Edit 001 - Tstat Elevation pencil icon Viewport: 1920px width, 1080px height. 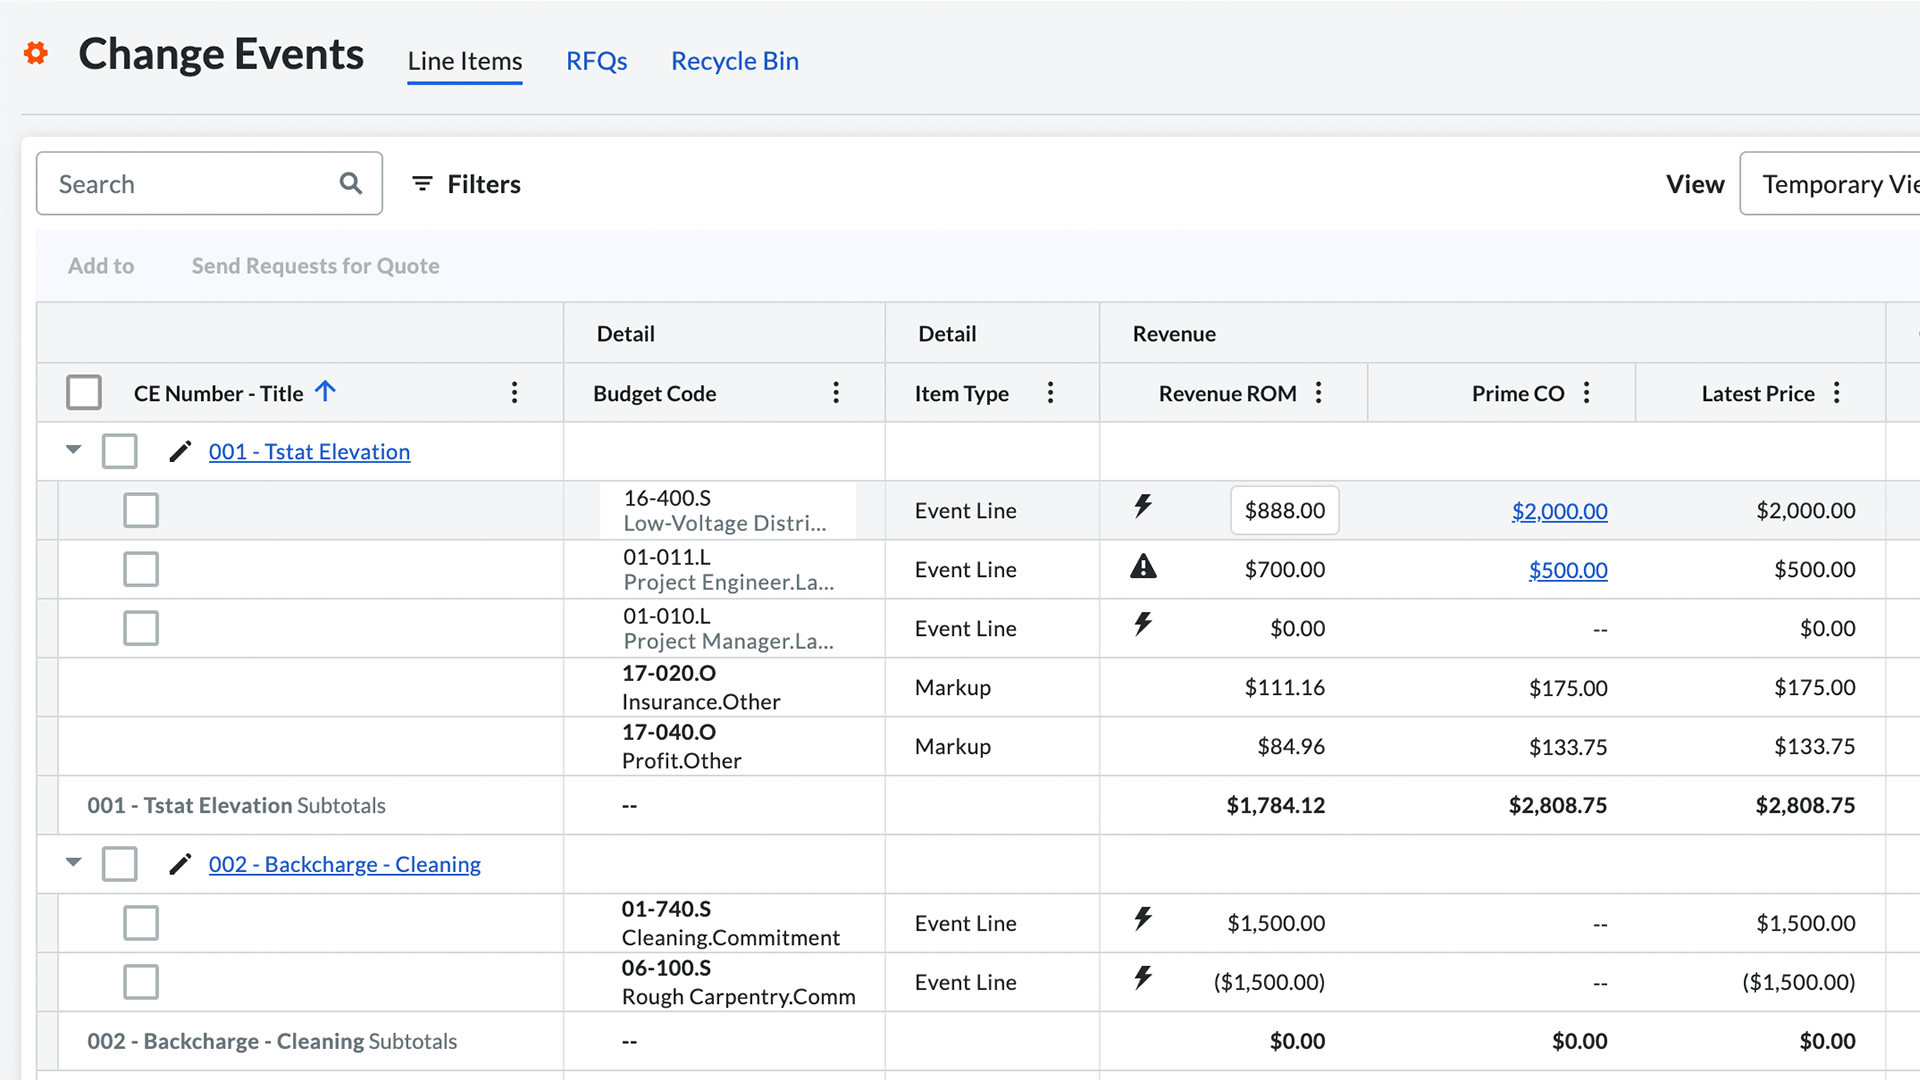[180, 452]
